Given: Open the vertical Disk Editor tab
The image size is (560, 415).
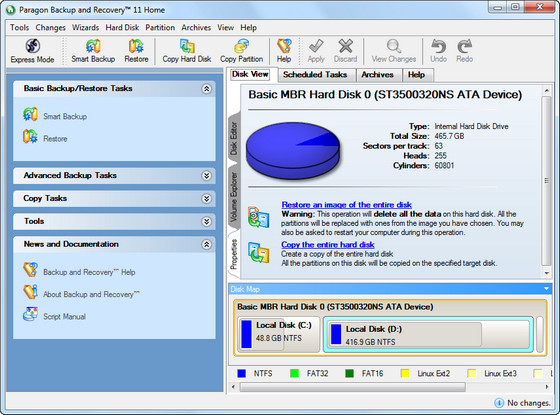Looking at the screenshot, I should pos(234,138).
